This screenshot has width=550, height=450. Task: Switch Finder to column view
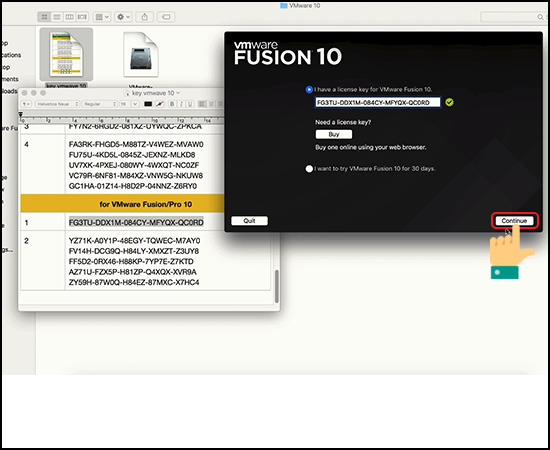[x=69, y=17]
